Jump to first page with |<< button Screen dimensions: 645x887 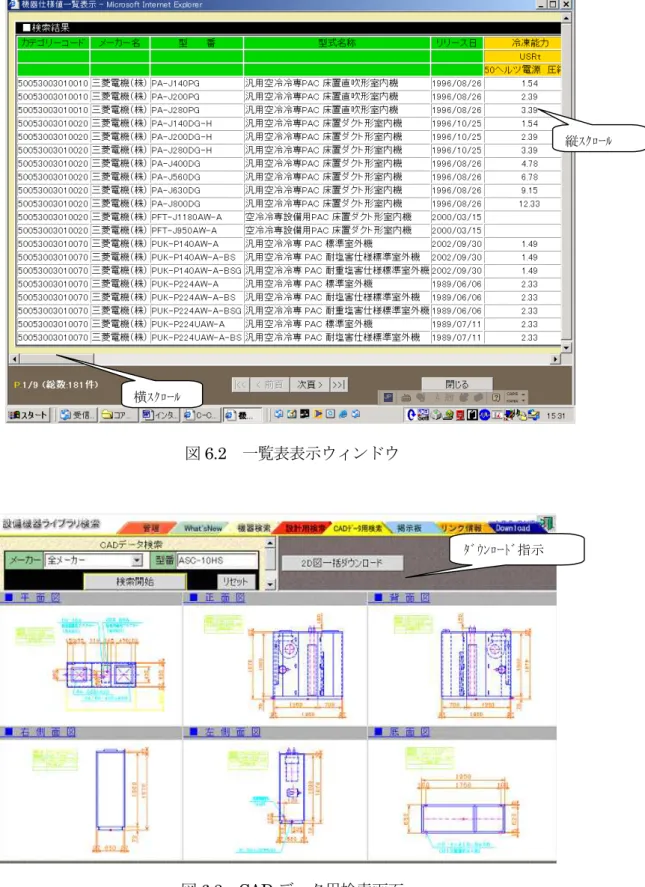[x=240, y=385]
